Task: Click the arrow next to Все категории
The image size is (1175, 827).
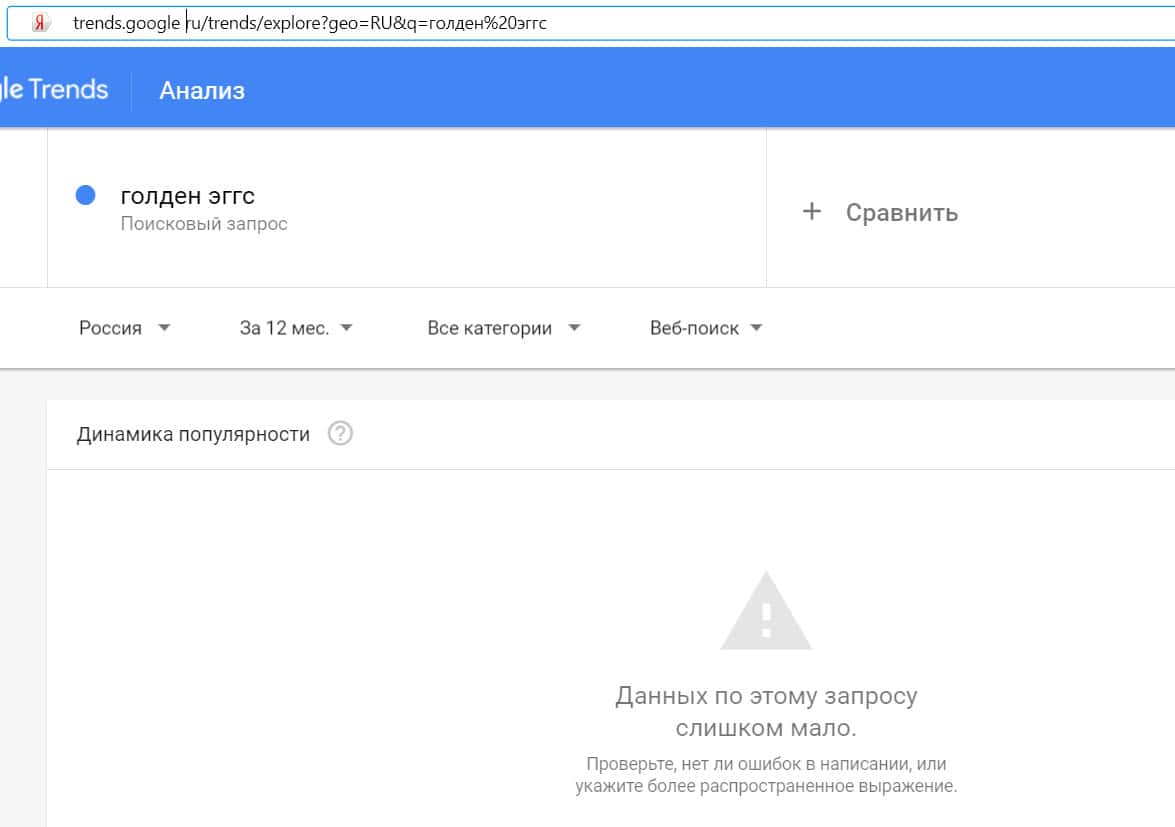Action: point(574,327)
